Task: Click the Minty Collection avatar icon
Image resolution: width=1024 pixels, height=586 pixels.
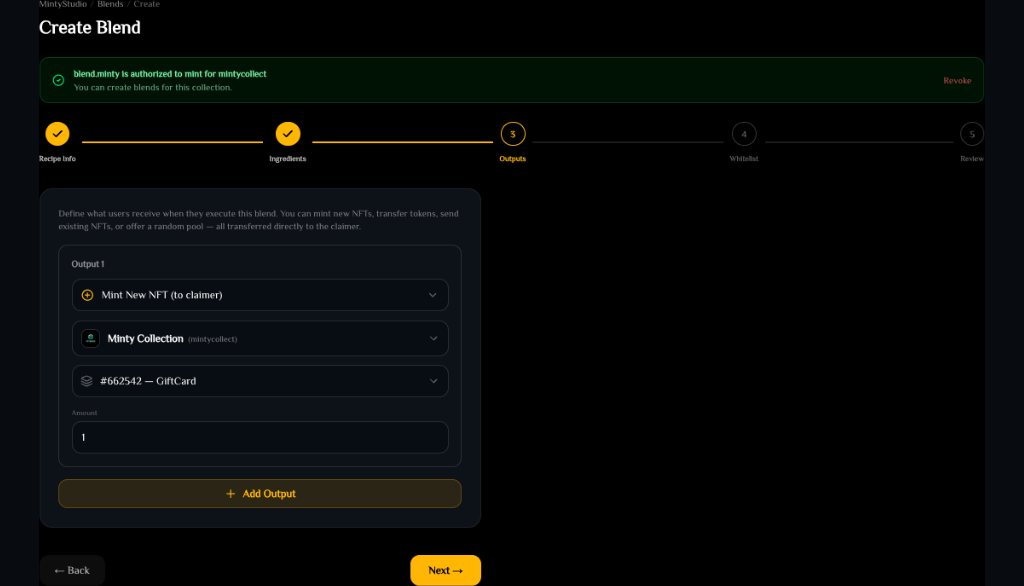Action: [x=90, y=338]
